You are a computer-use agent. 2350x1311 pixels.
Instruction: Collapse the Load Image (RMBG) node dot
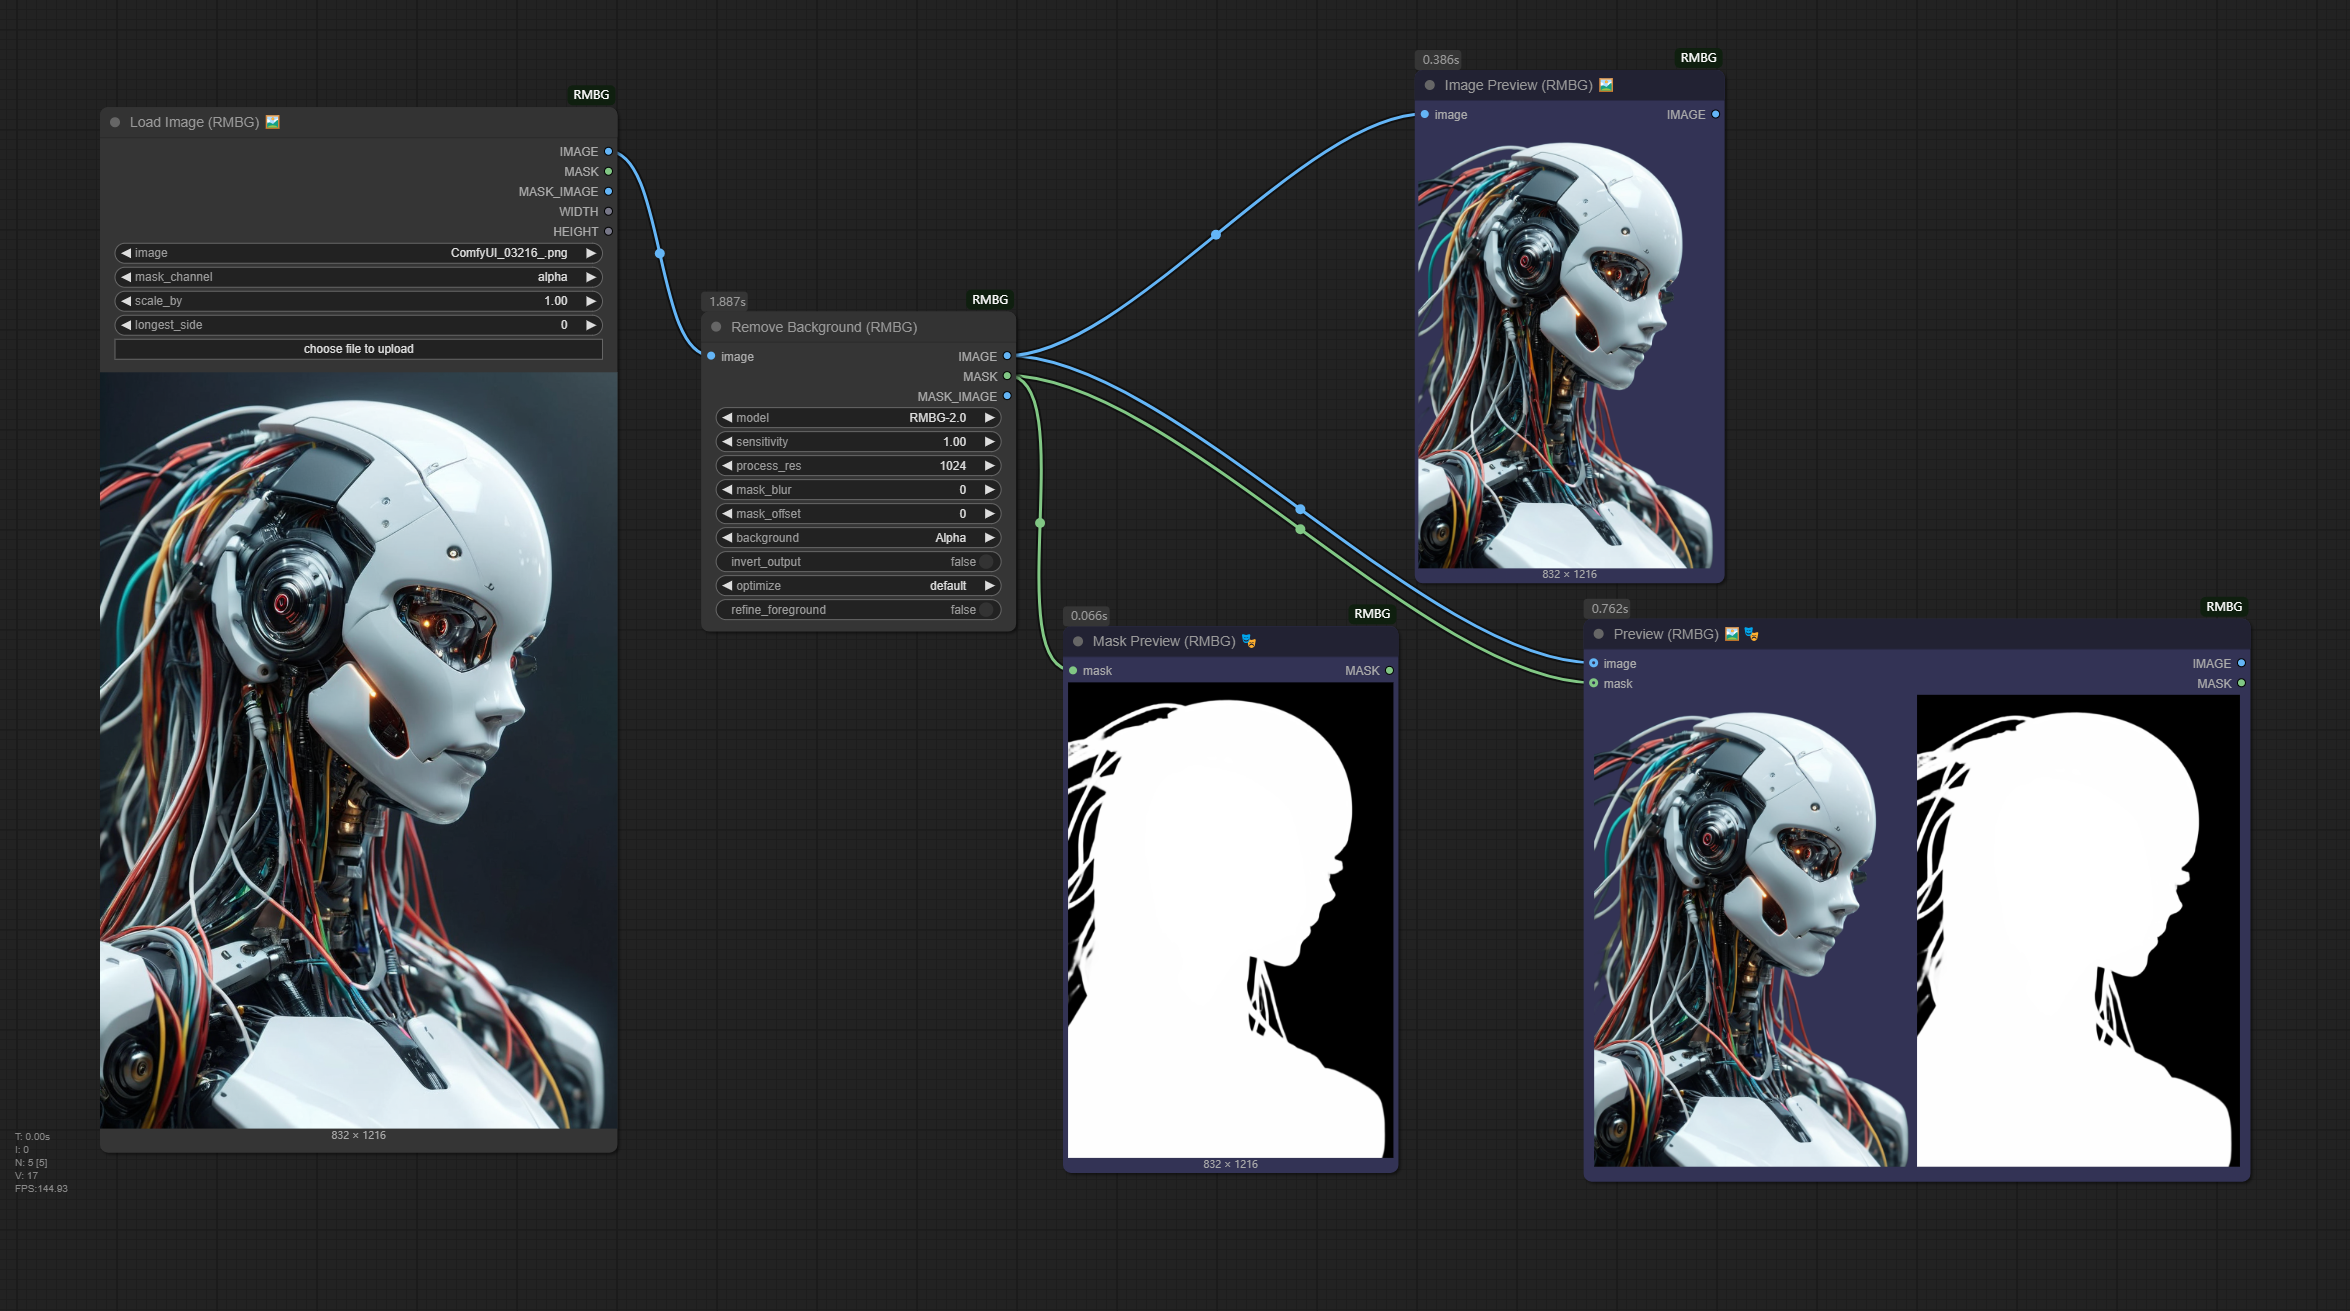pyautogui.click(x=115, y=122)
